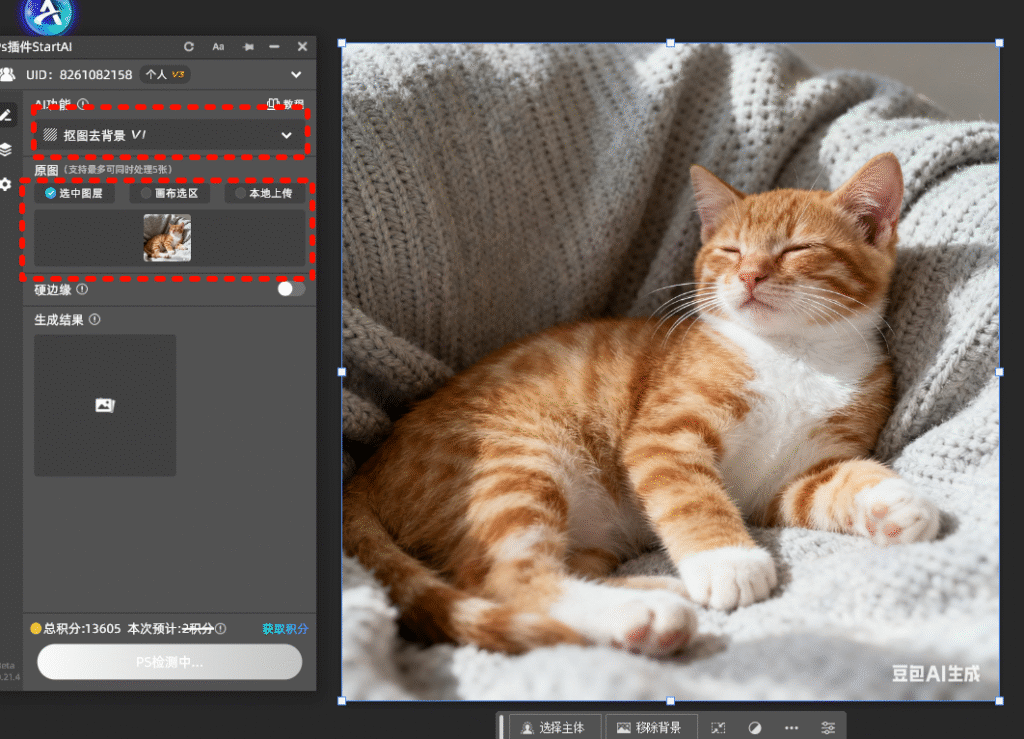Click the half-circle adjustment icon
This screenshot has width=1024, height=739.
point(755,728)
